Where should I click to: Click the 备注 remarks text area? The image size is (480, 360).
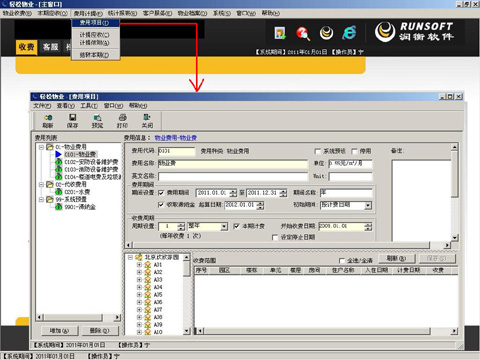(421, 200)
